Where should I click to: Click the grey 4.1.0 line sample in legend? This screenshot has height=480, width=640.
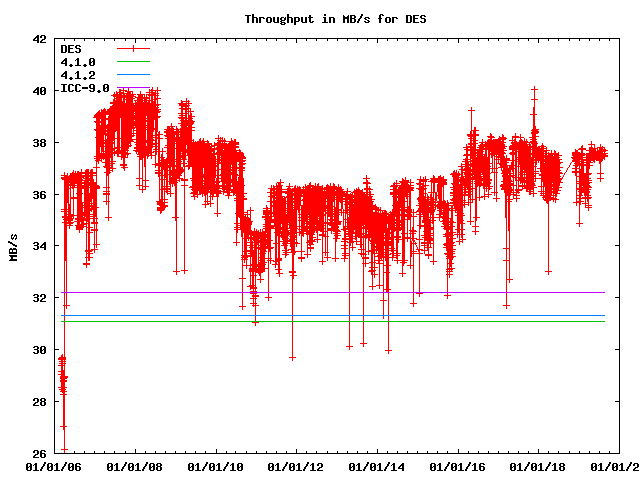[x=133, y=62]
